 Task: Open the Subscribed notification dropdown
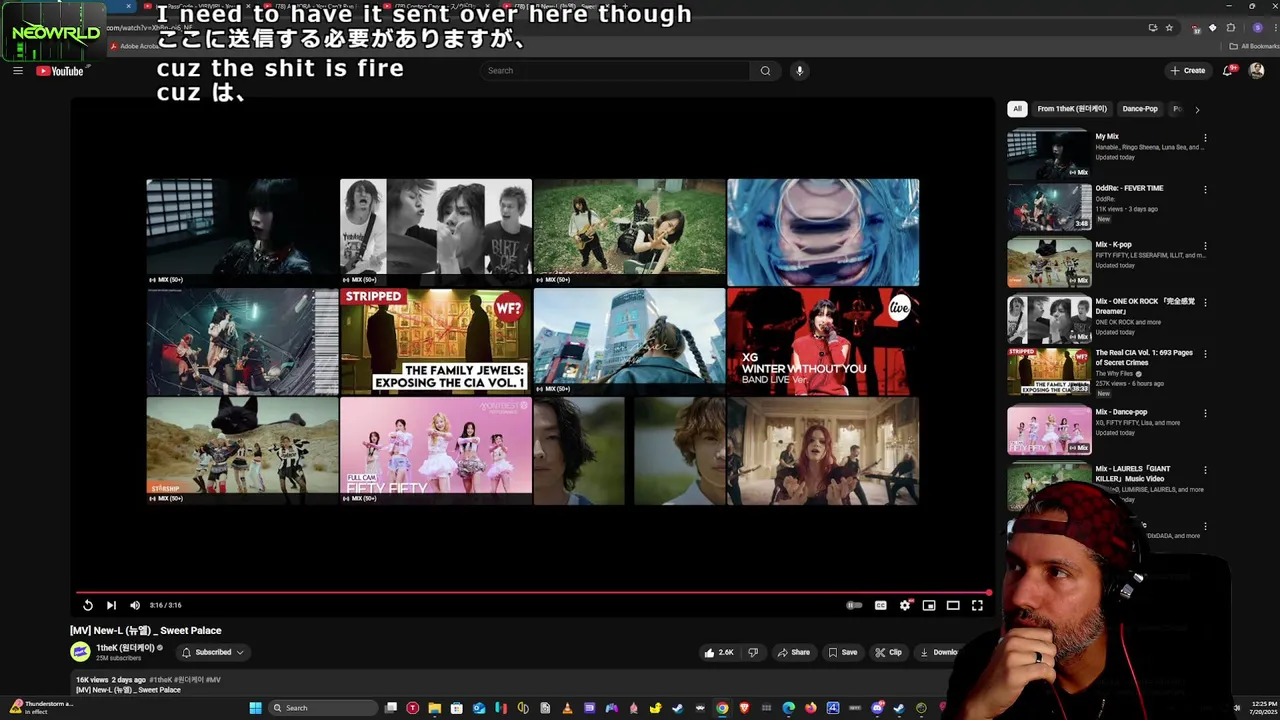(x=213, y=652)
